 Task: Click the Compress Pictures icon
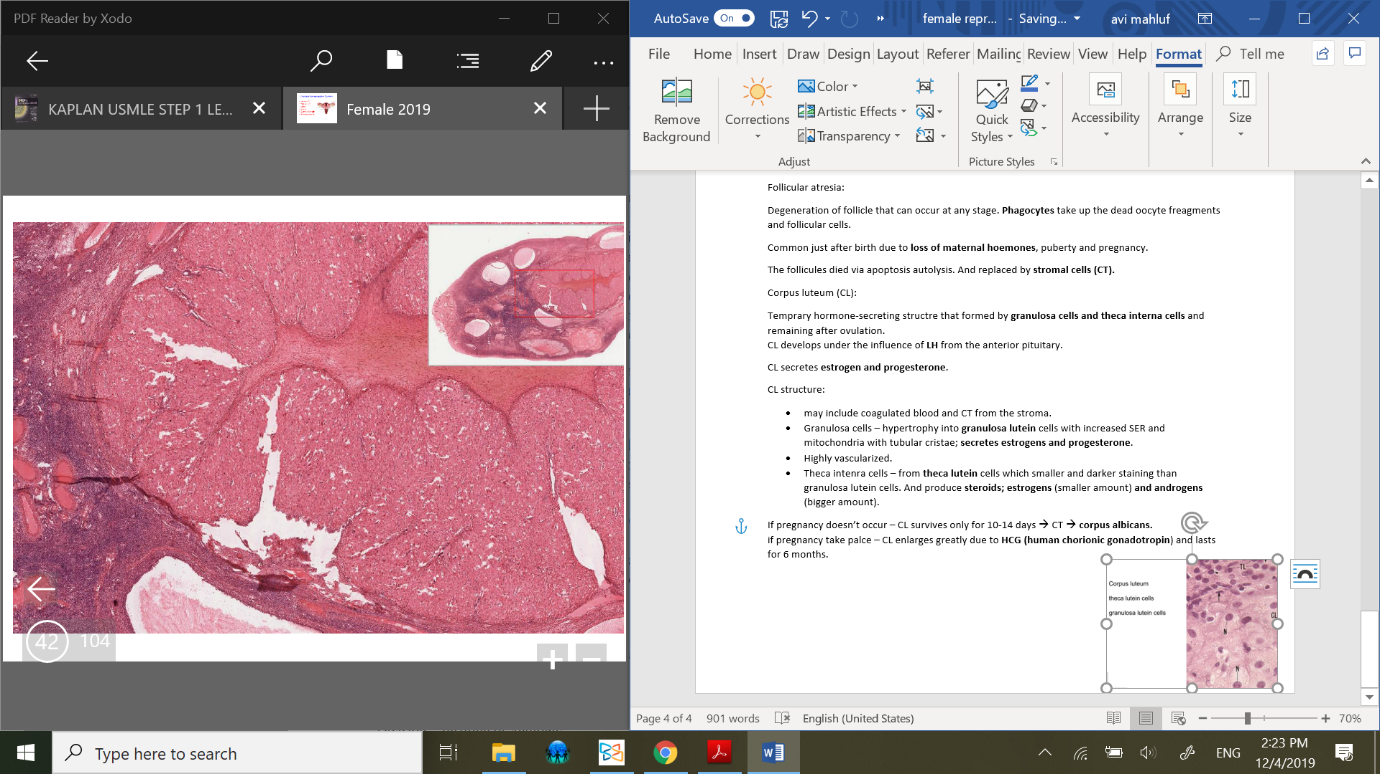click(925, 87)
